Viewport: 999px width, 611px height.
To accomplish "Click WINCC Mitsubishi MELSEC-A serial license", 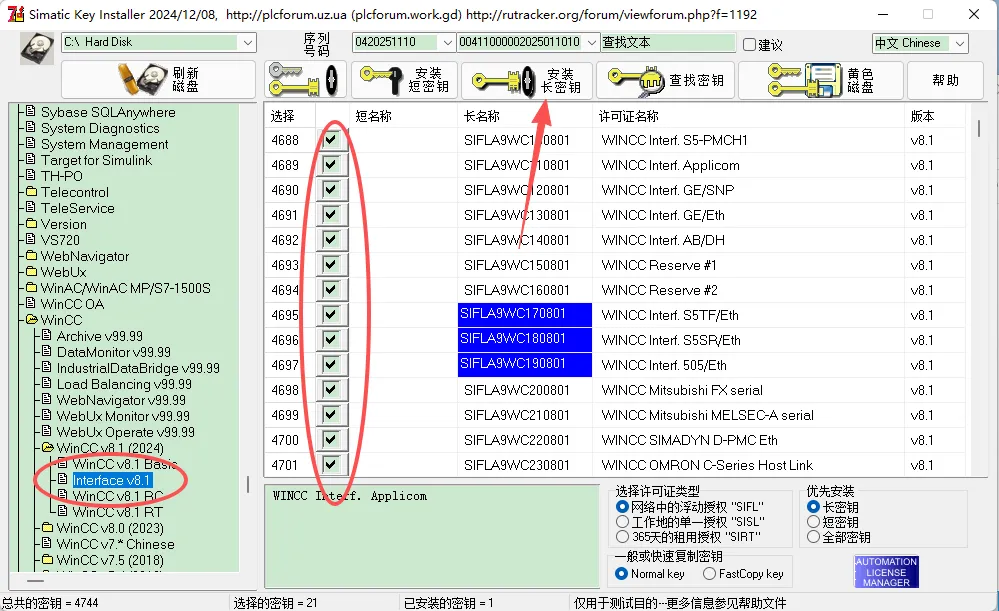I will (707, 415).
